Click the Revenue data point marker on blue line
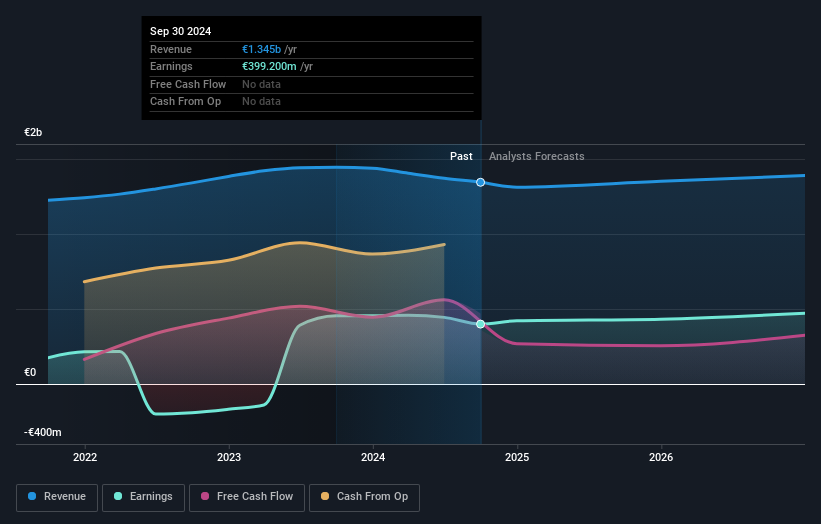Viewport: 821px width, 524px height. (480, 182)
